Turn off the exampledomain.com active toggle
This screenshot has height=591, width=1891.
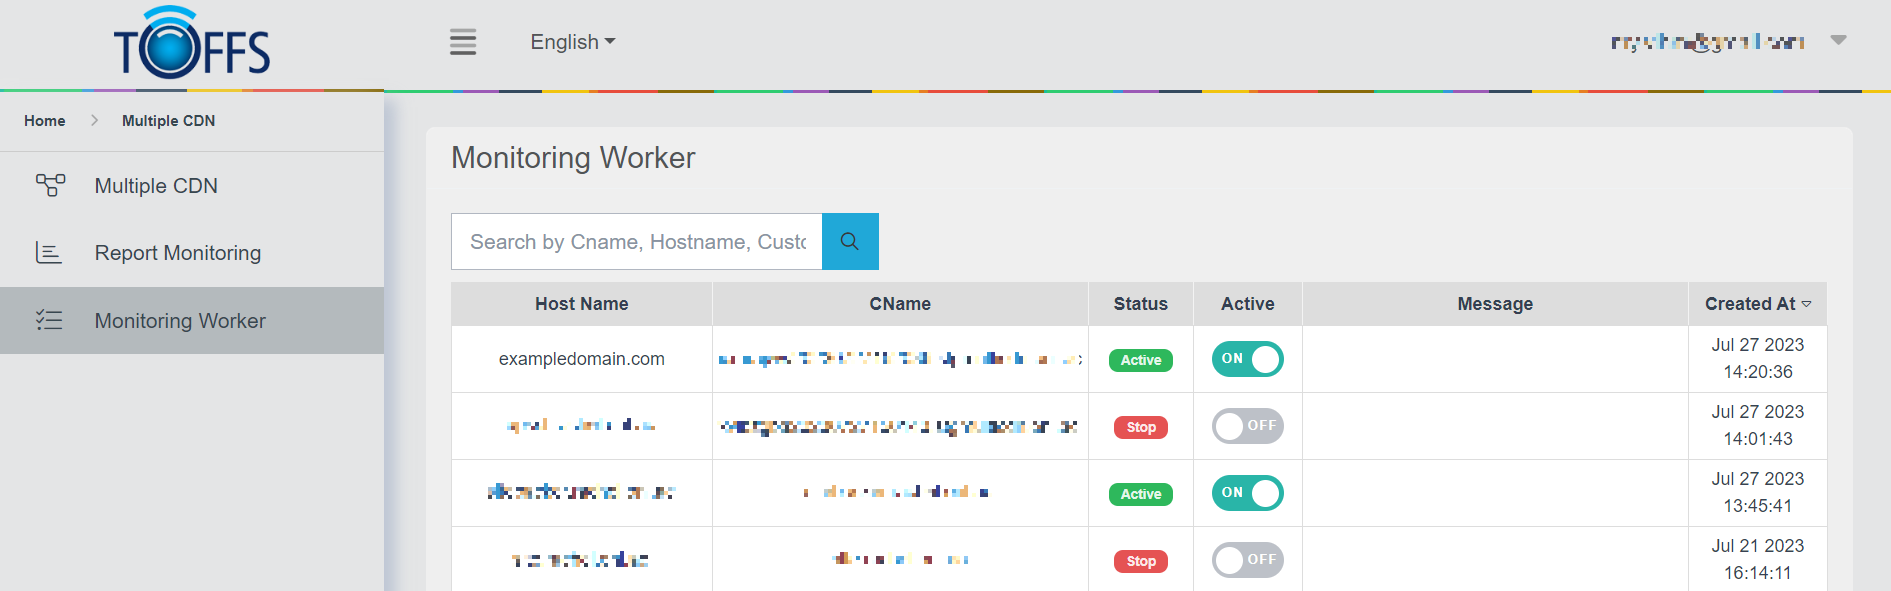tap(1247, 359)
